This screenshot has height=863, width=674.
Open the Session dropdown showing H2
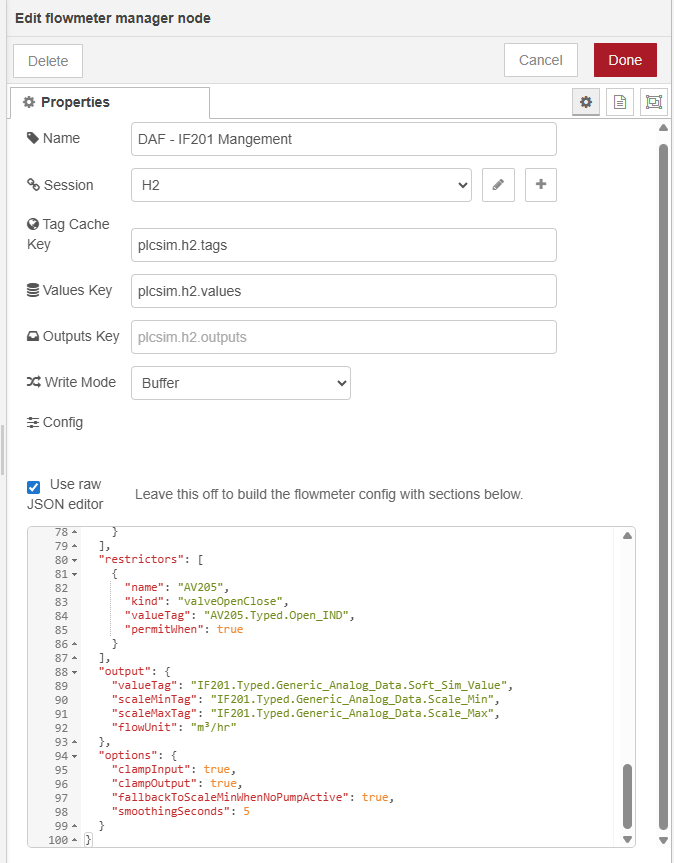[x=301, y=185]
